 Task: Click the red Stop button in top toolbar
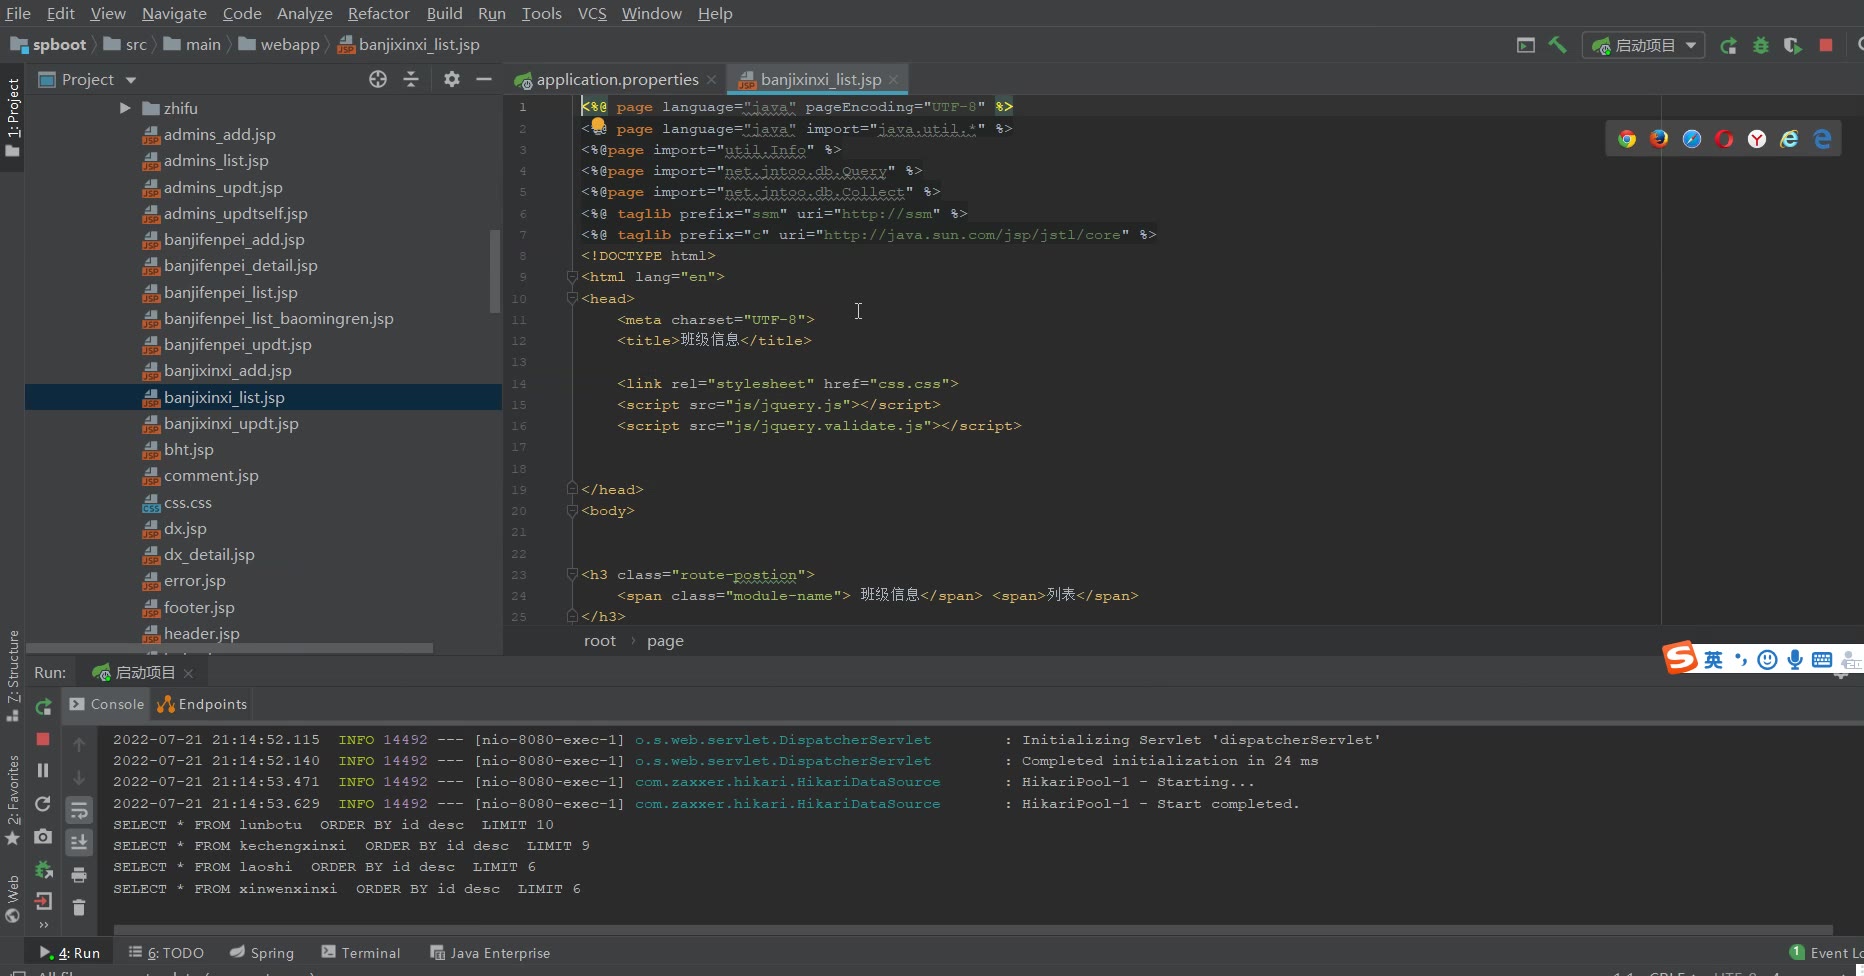point(1826,45)
